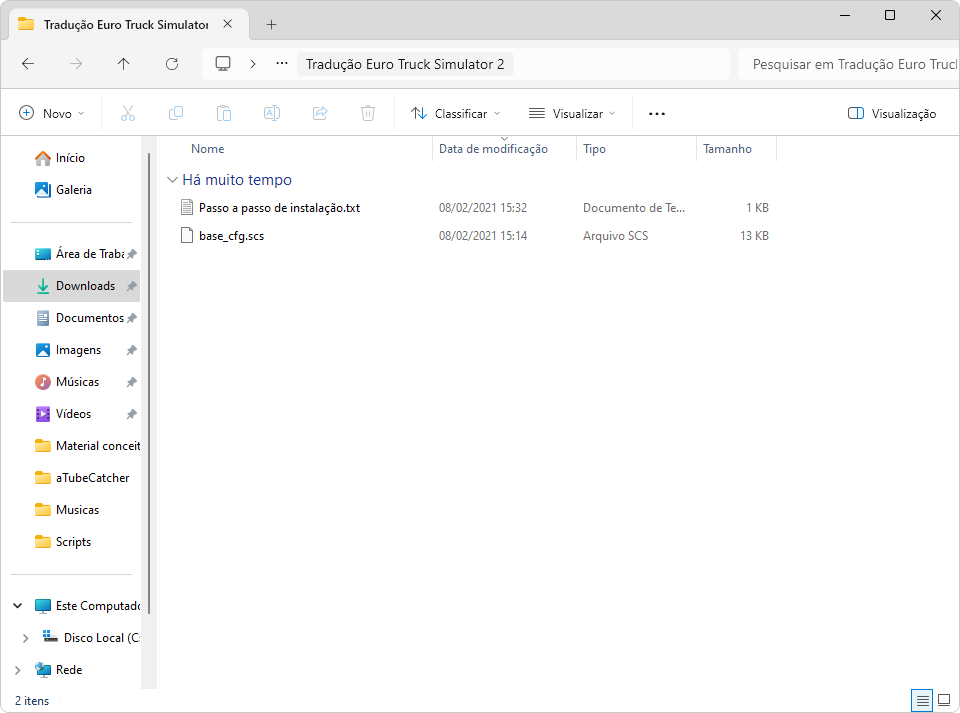Click the PC monitor icon in address bar
This screenshot has width=960, height=713.
click(223, 64)
